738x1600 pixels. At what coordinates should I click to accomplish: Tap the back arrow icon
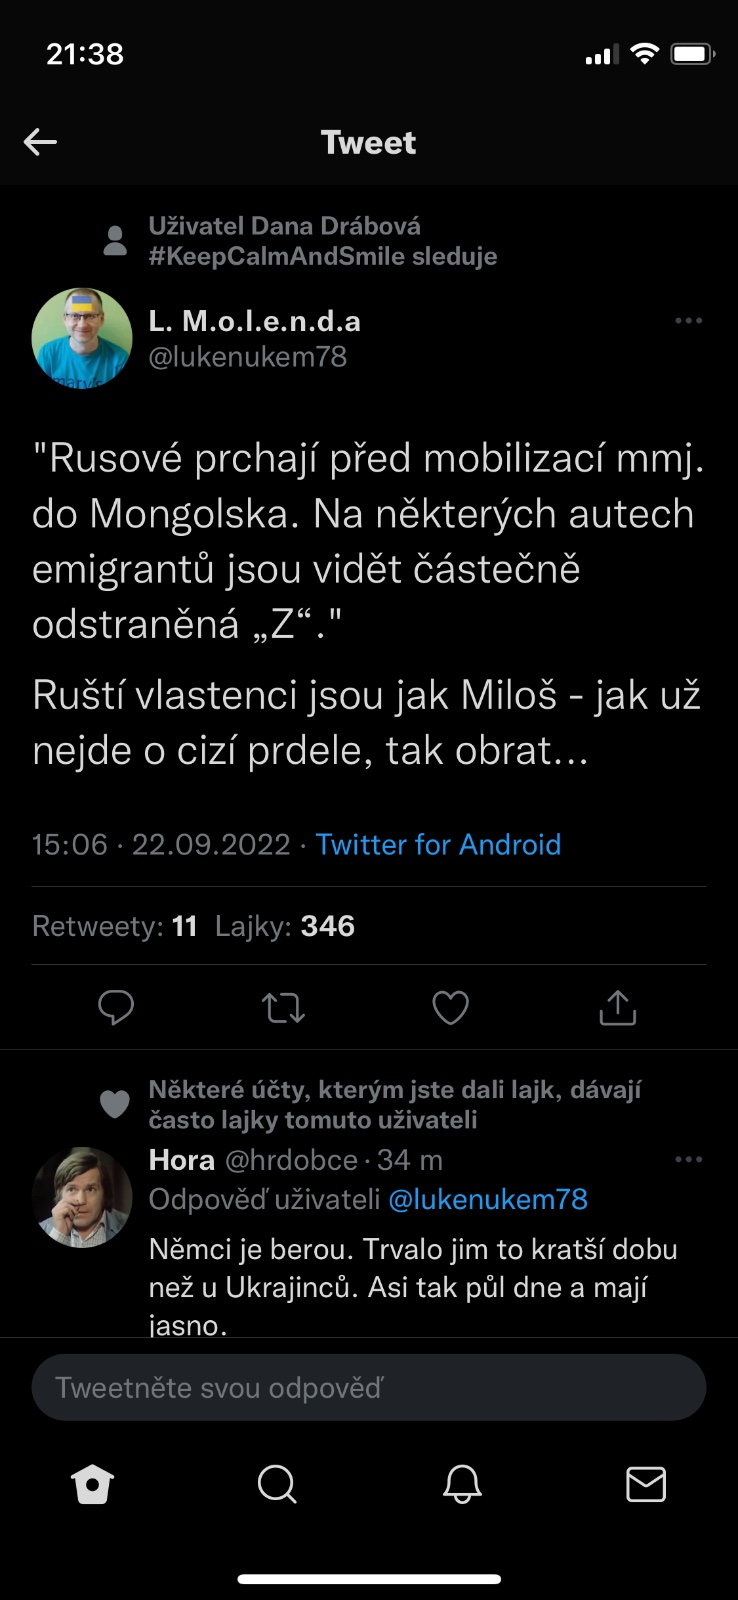coord(40,142)
